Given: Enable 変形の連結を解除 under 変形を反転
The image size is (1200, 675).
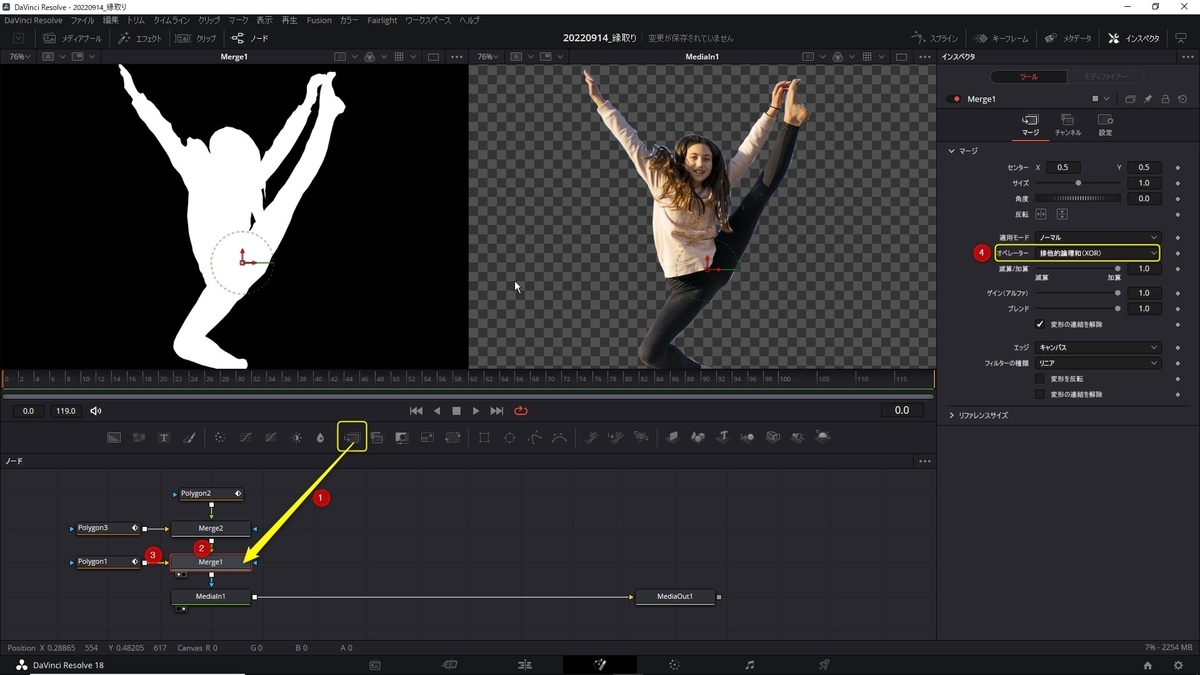Looking at the screenshot, I should point(1040,394).
